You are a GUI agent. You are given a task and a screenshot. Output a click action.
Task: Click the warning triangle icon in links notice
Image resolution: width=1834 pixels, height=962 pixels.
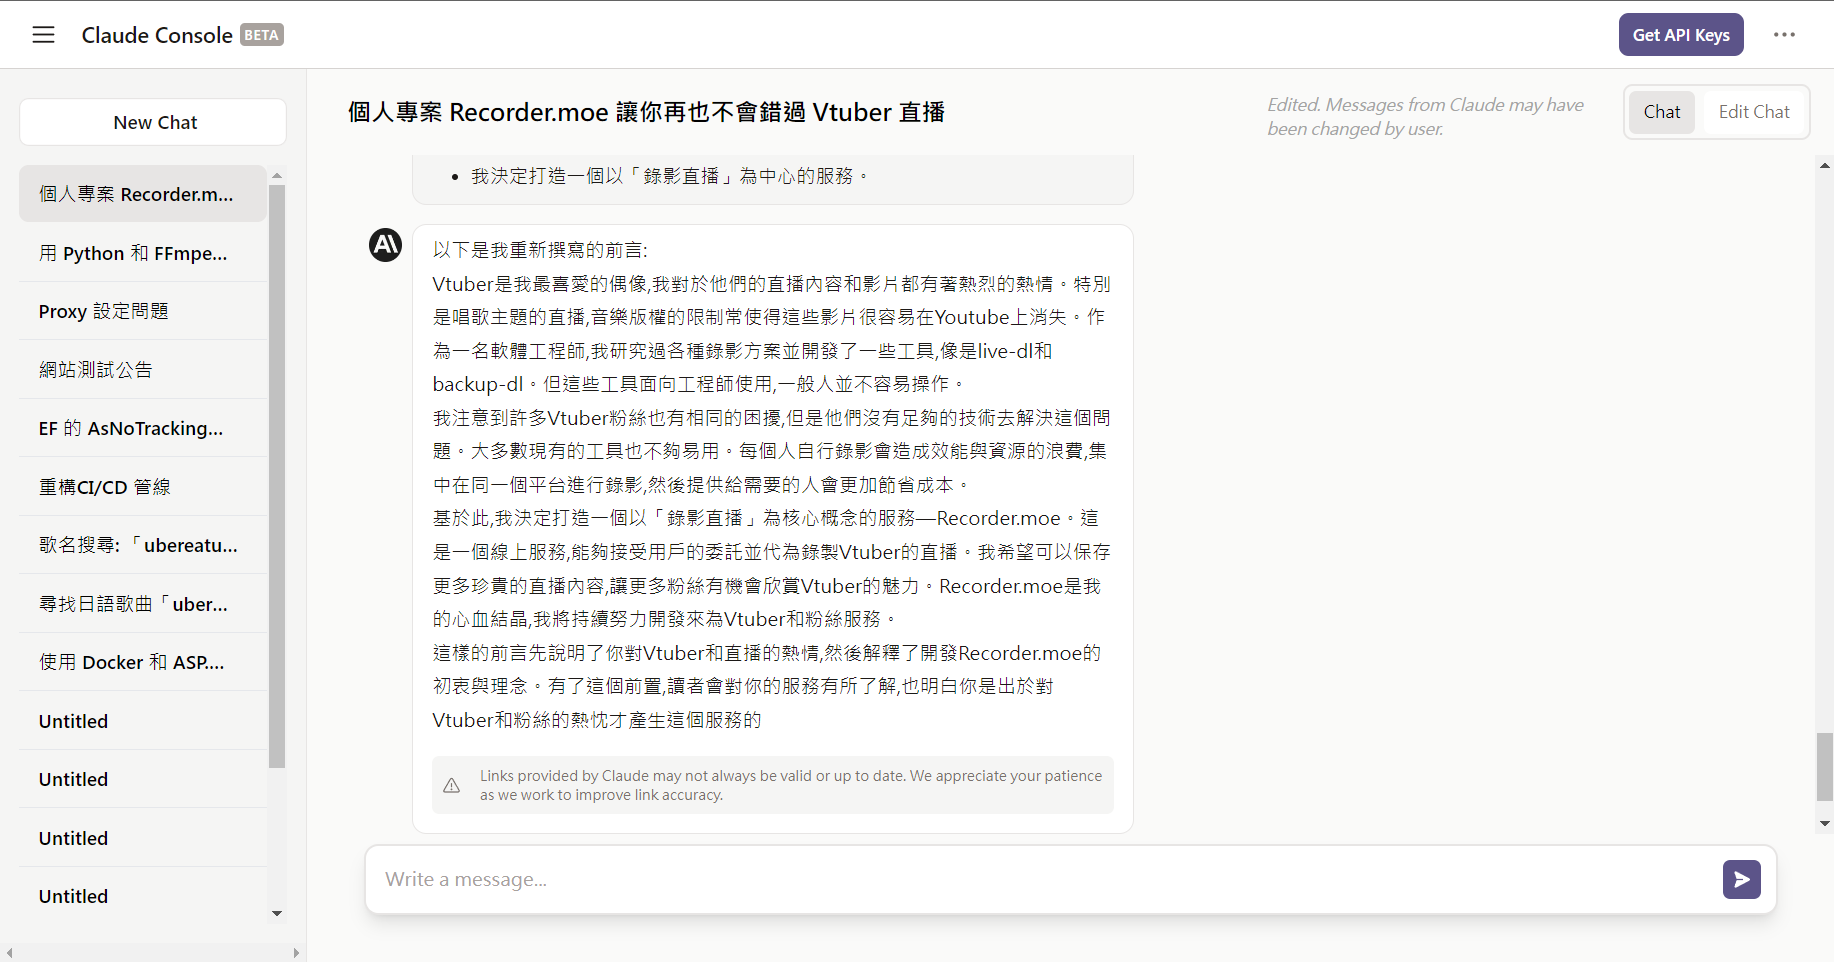click(x=452, y=785)
